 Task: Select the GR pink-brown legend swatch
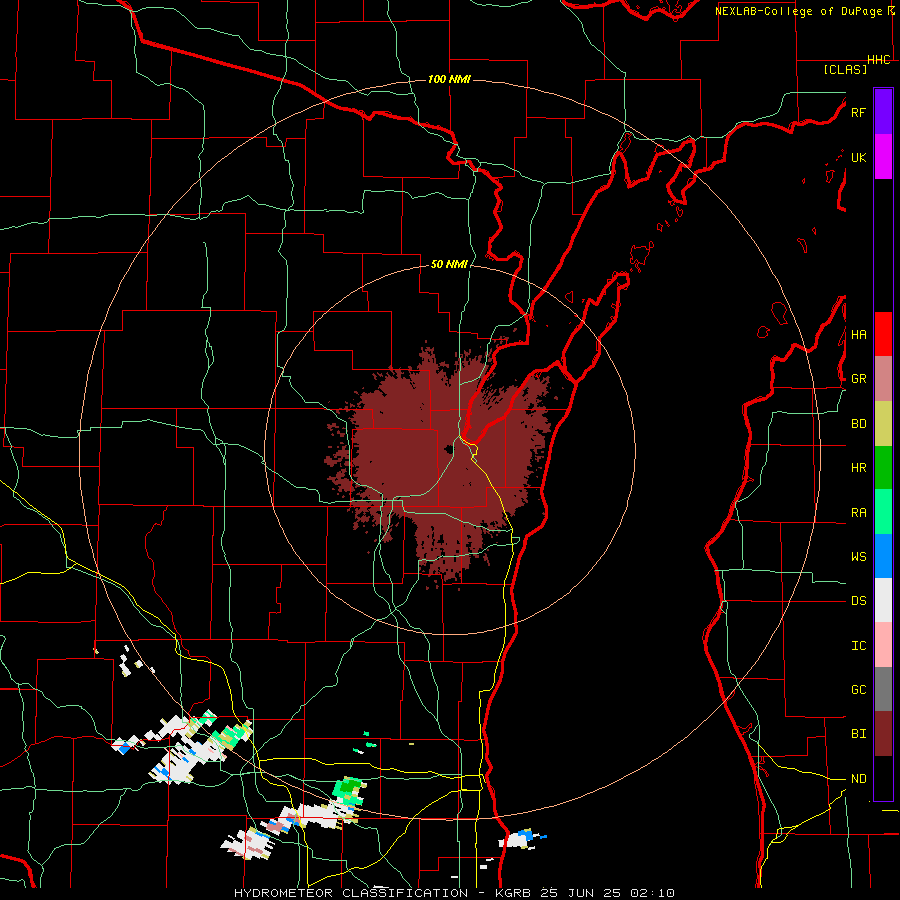(x=883, y=379)
